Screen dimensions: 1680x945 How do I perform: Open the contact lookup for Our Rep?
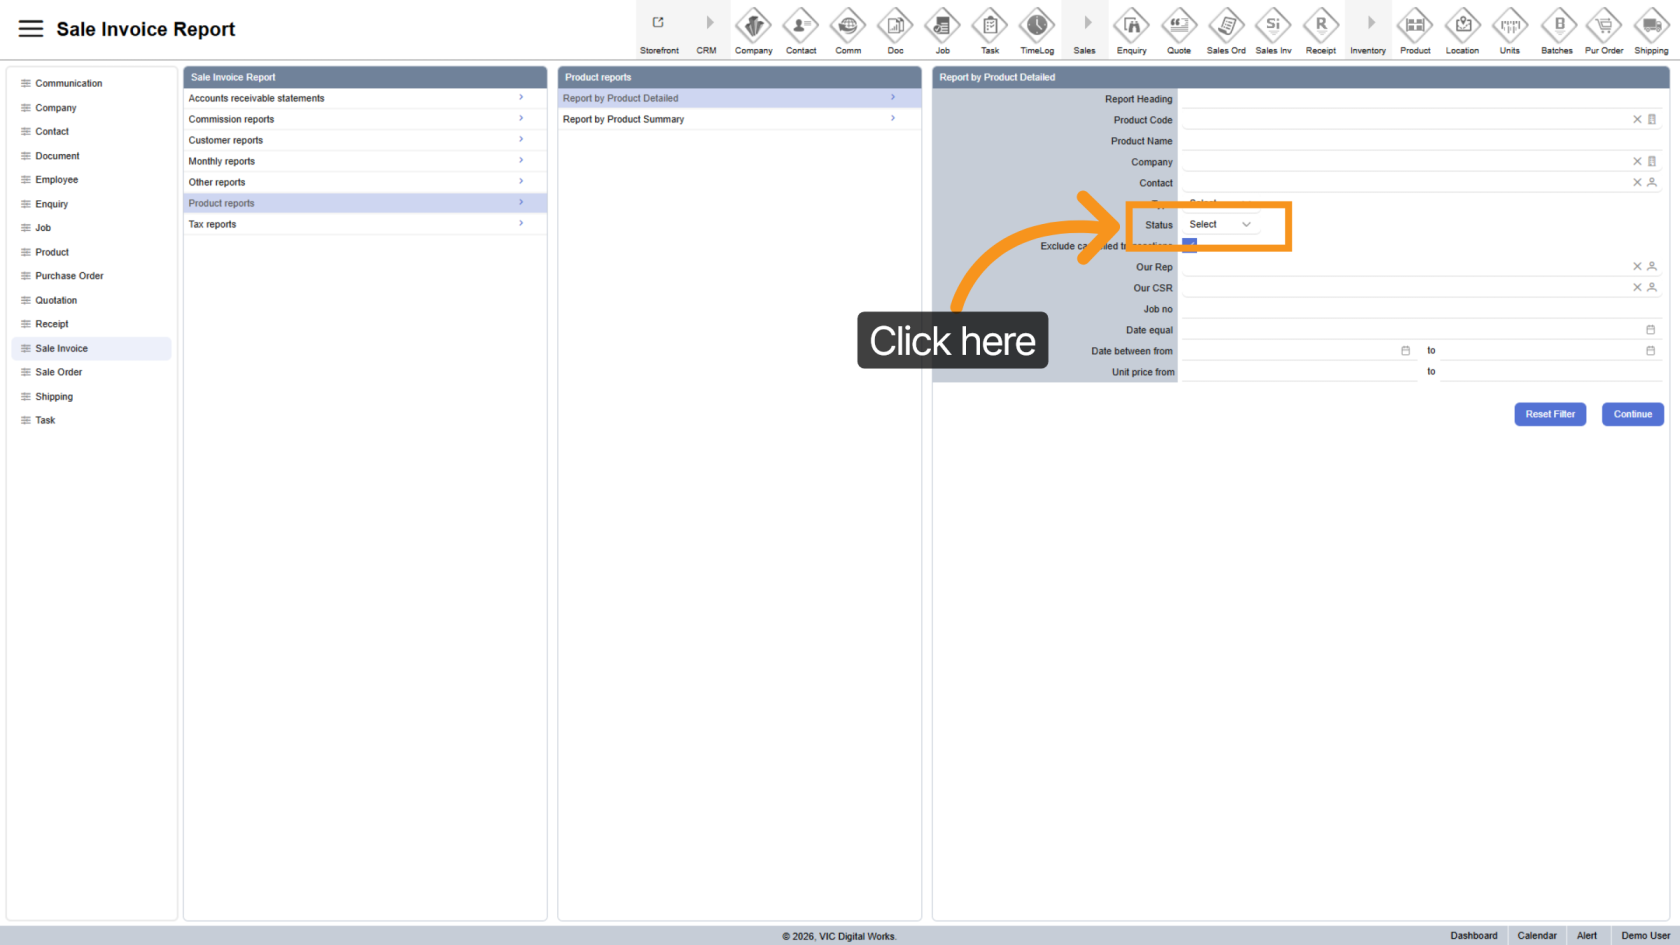click(1652, 267)
